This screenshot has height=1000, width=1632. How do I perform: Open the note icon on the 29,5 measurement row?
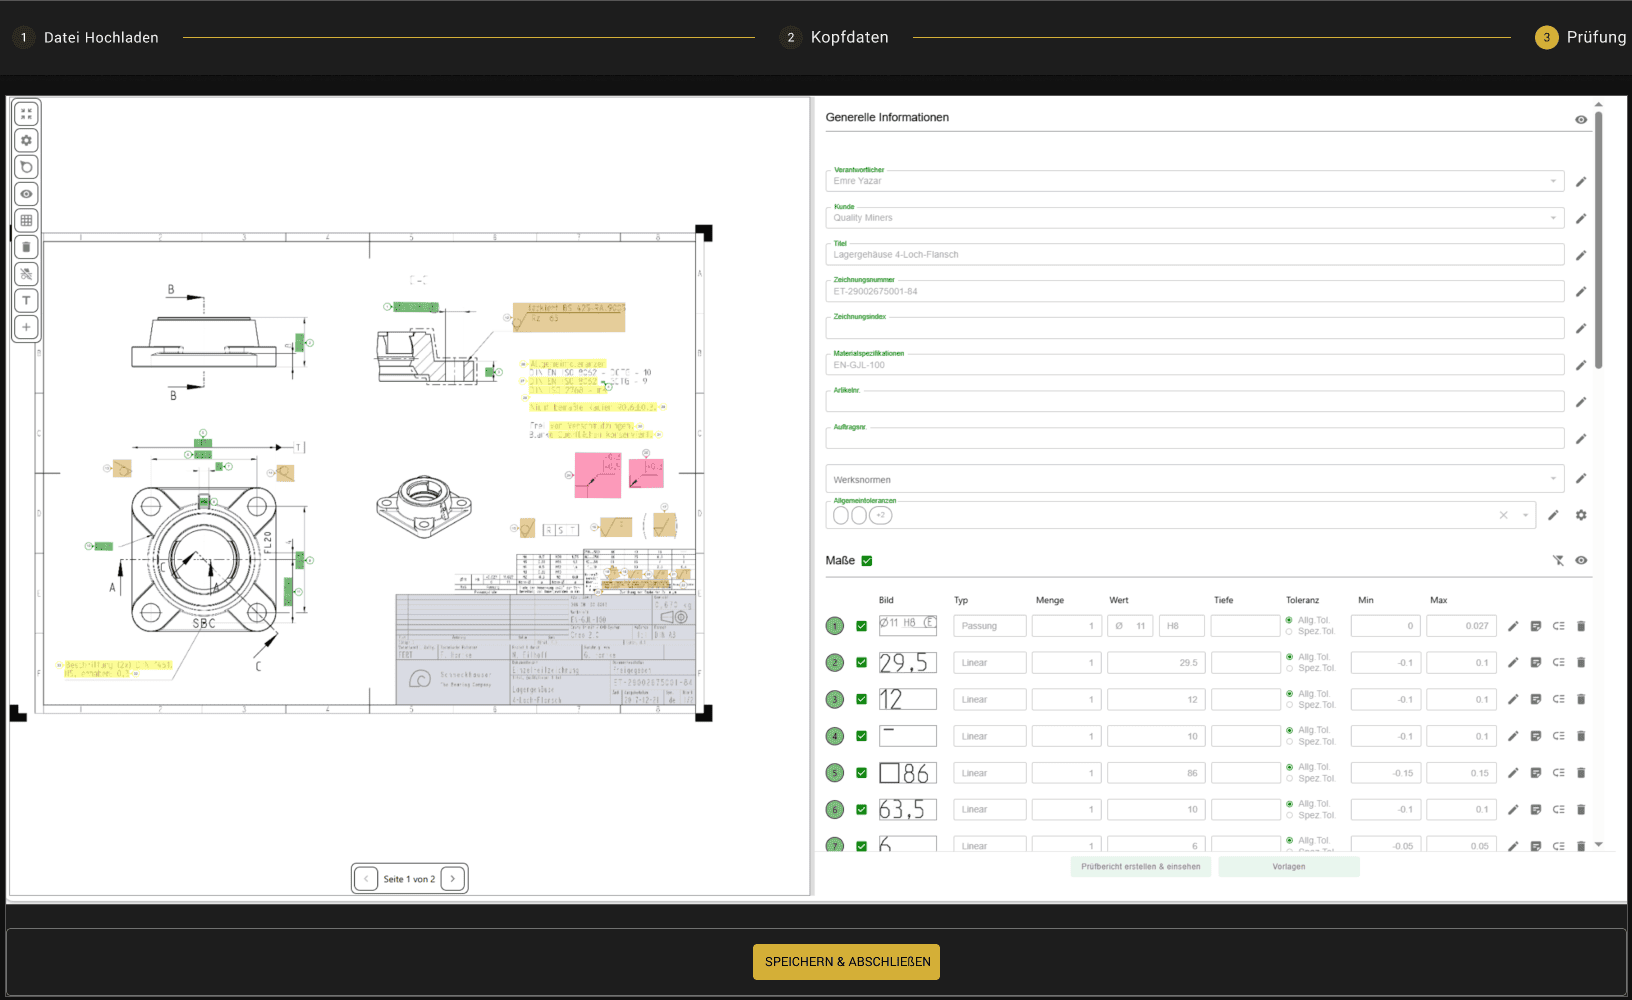click(1534, 662)
